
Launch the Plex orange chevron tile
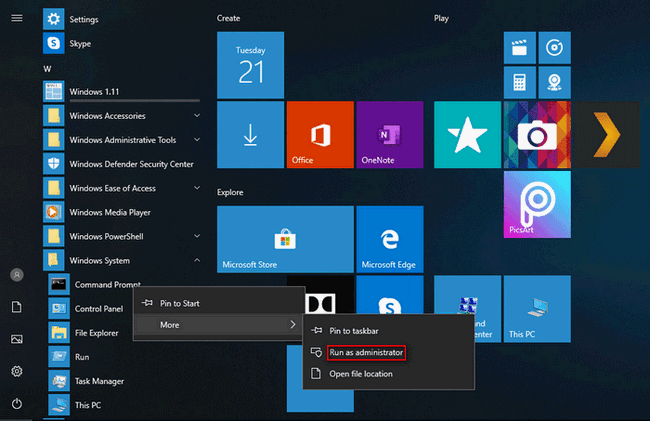pyautogui.click(x=607, y=135)
